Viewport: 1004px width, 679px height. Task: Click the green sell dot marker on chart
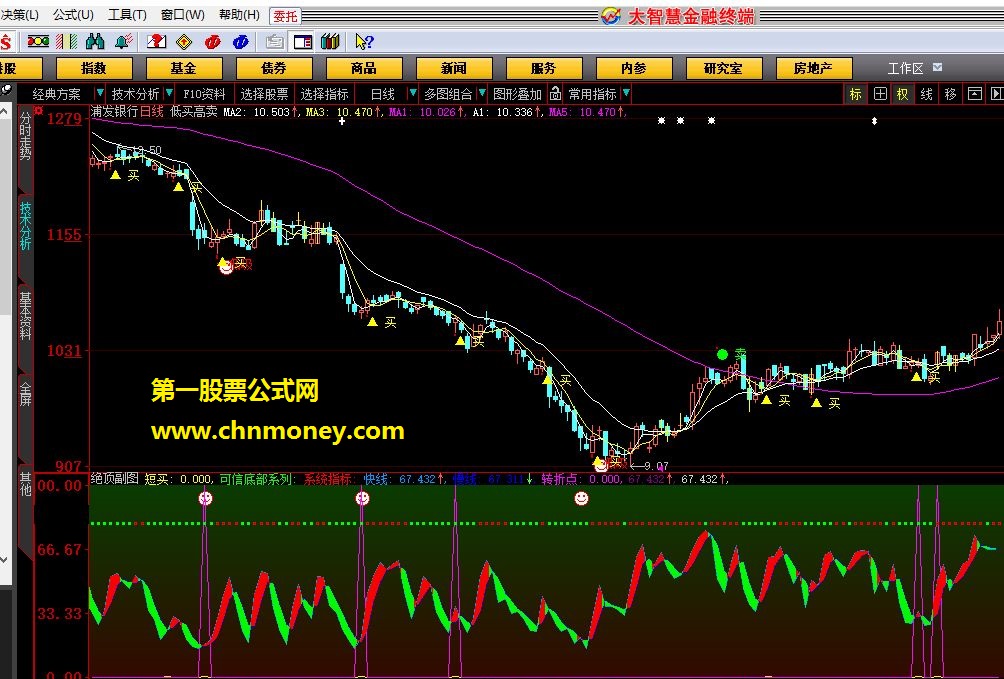pyautogui.click(x=723, y=354)
